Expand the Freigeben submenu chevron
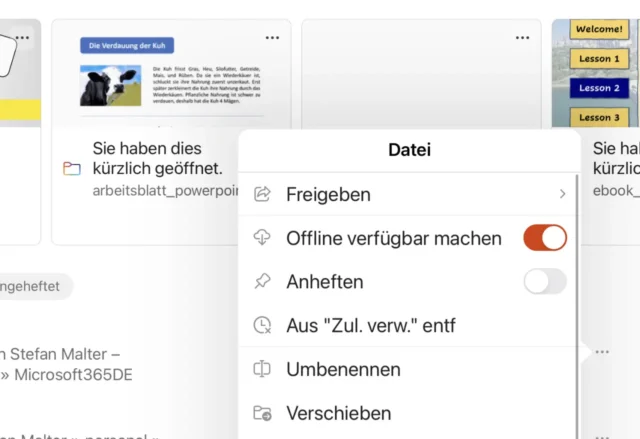Screen dimensions: 640x439 point(562,194)
